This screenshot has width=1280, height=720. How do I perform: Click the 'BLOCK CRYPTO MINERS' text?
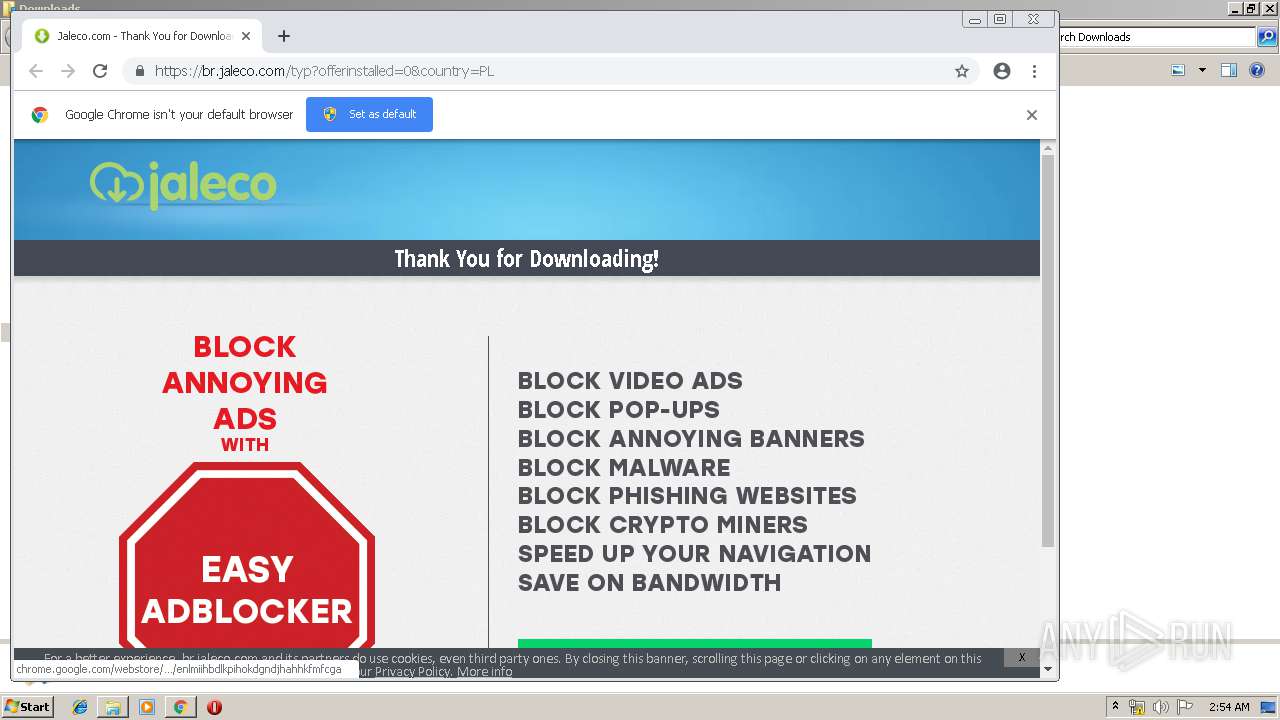663,525
